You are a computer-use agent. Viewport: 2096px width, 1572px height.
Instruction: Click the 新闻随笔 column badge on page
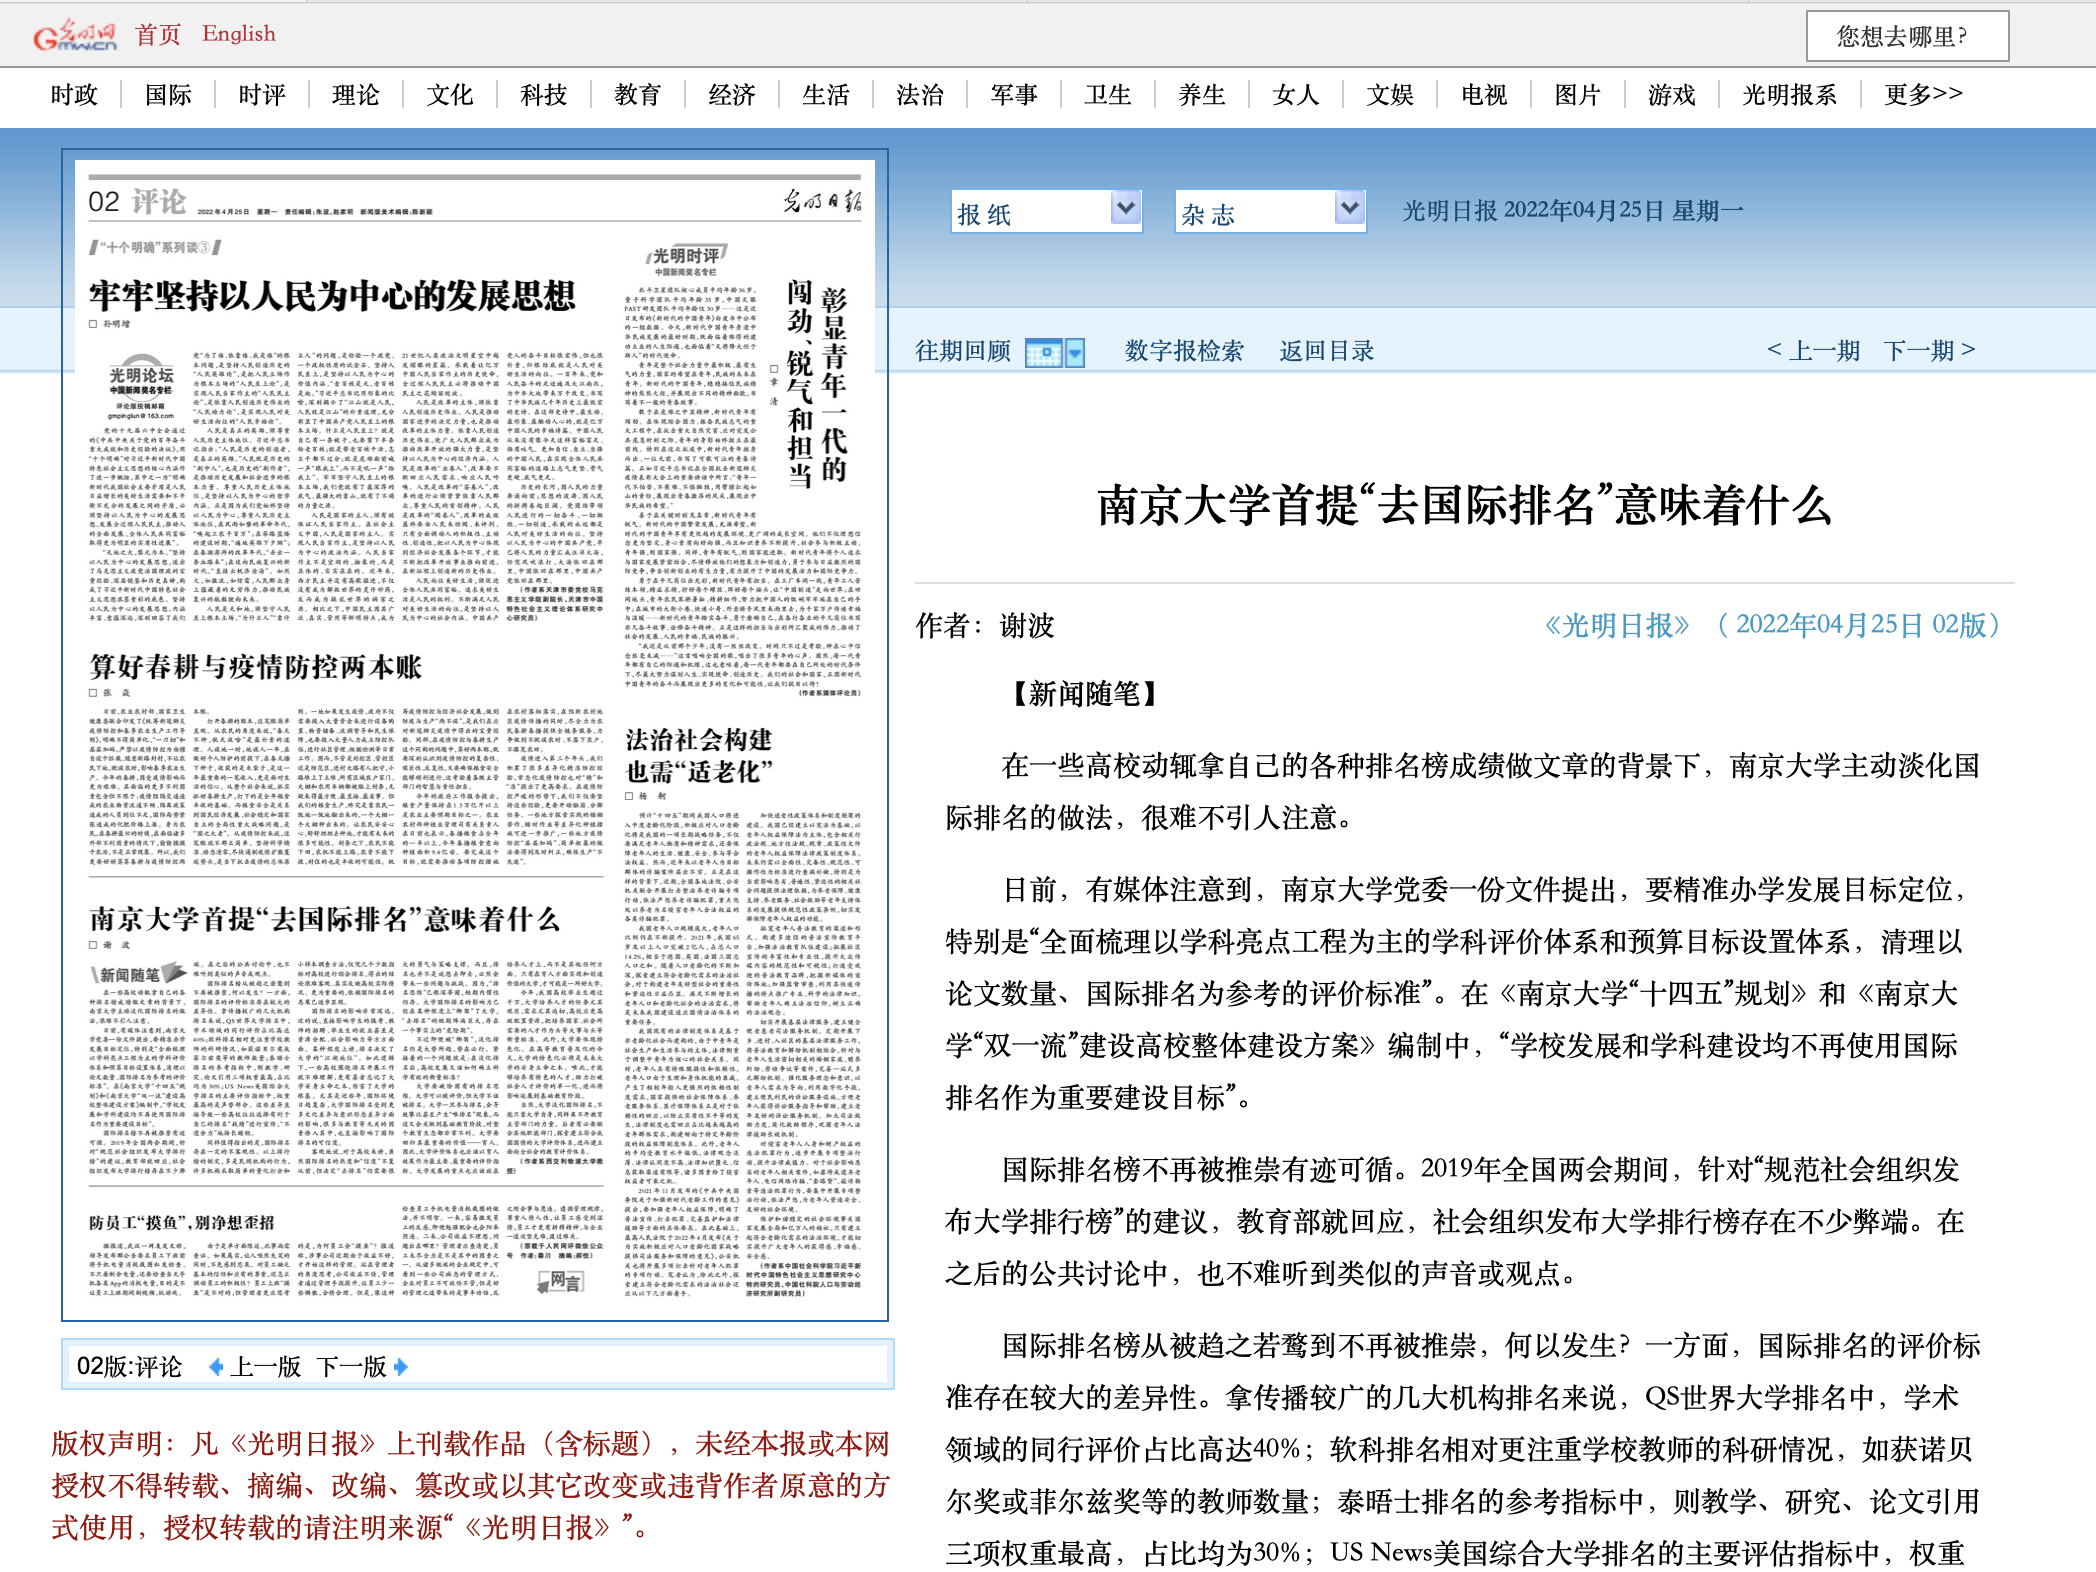point(139,974)
